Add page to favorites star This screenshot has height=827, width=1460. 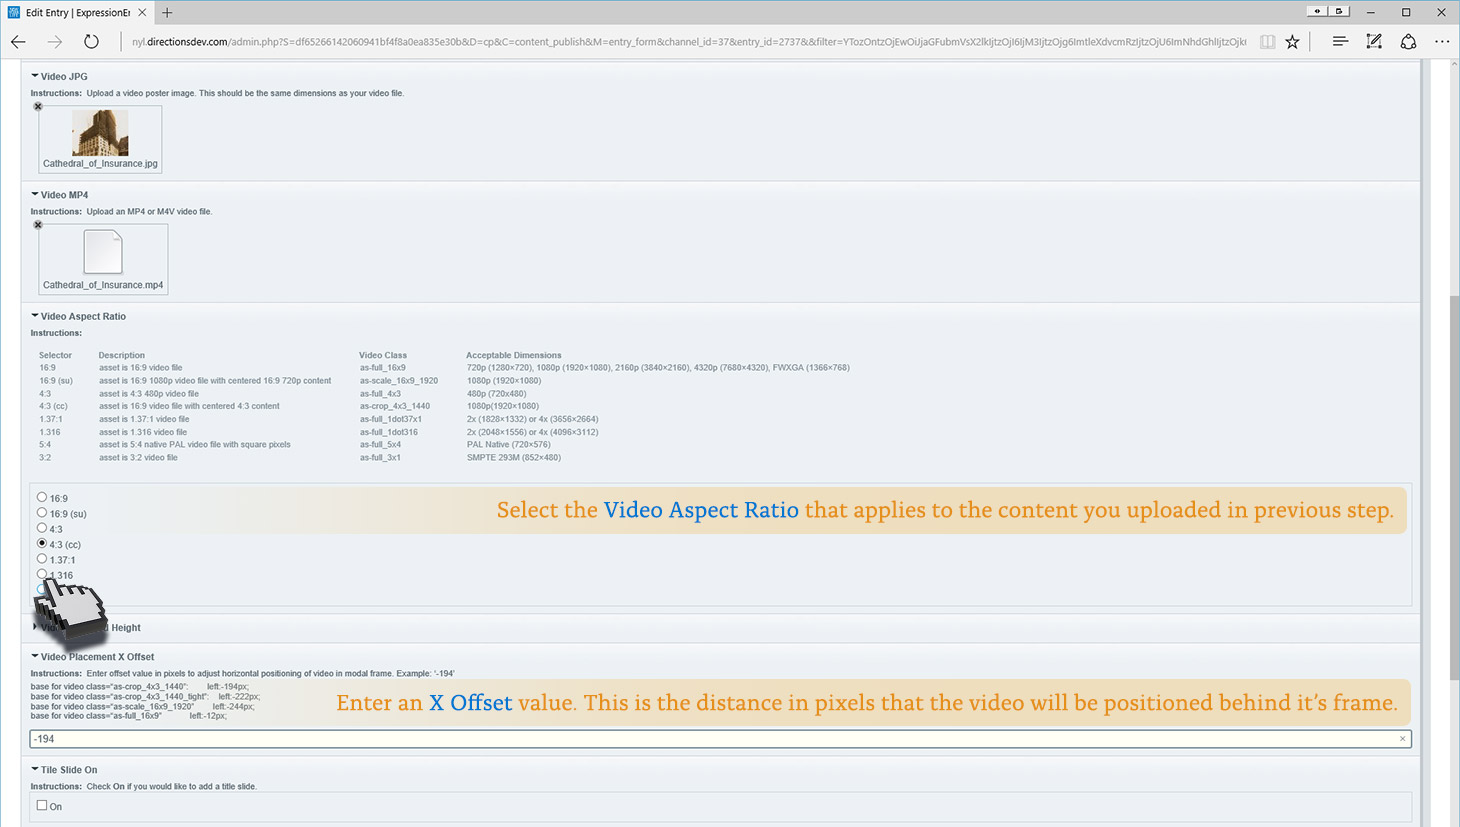[x=1293, y=42]
